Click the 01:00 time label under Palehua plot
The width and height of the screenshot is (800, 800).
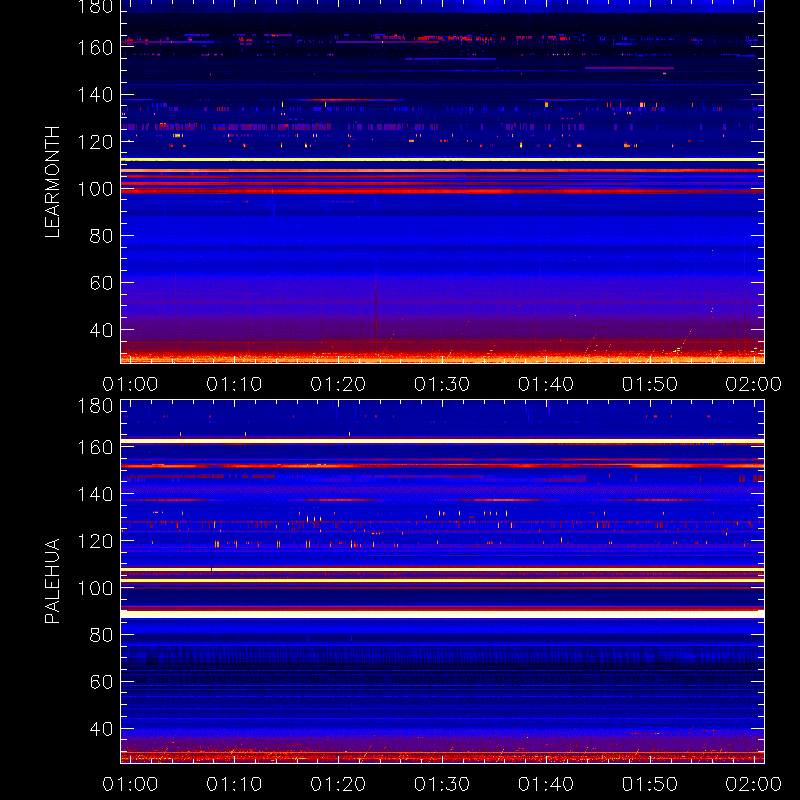click(x=130, y=784)
